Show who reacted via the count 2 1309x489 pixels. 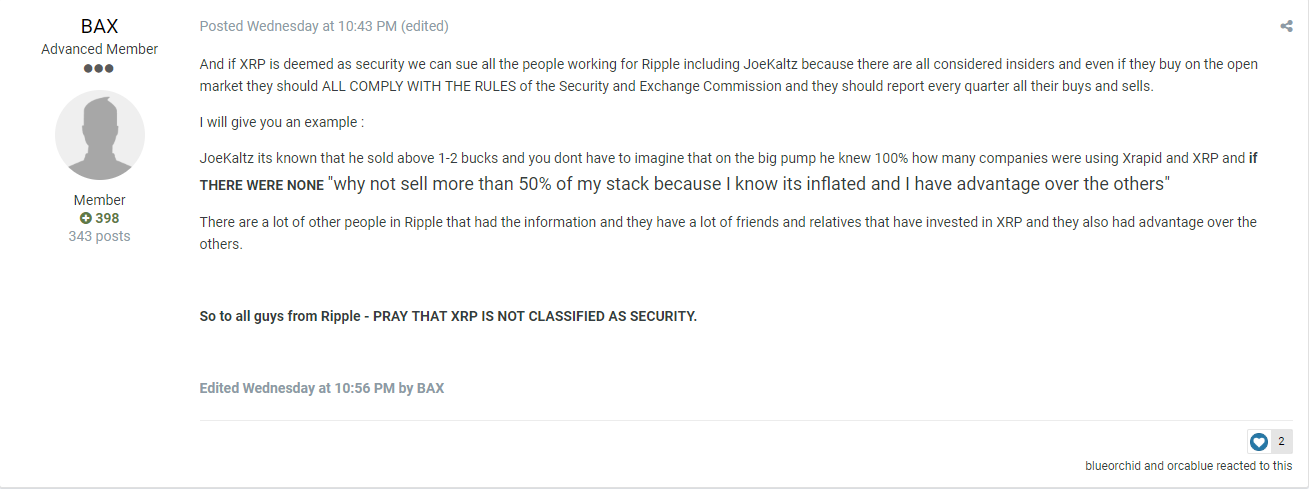[1281, 441]
